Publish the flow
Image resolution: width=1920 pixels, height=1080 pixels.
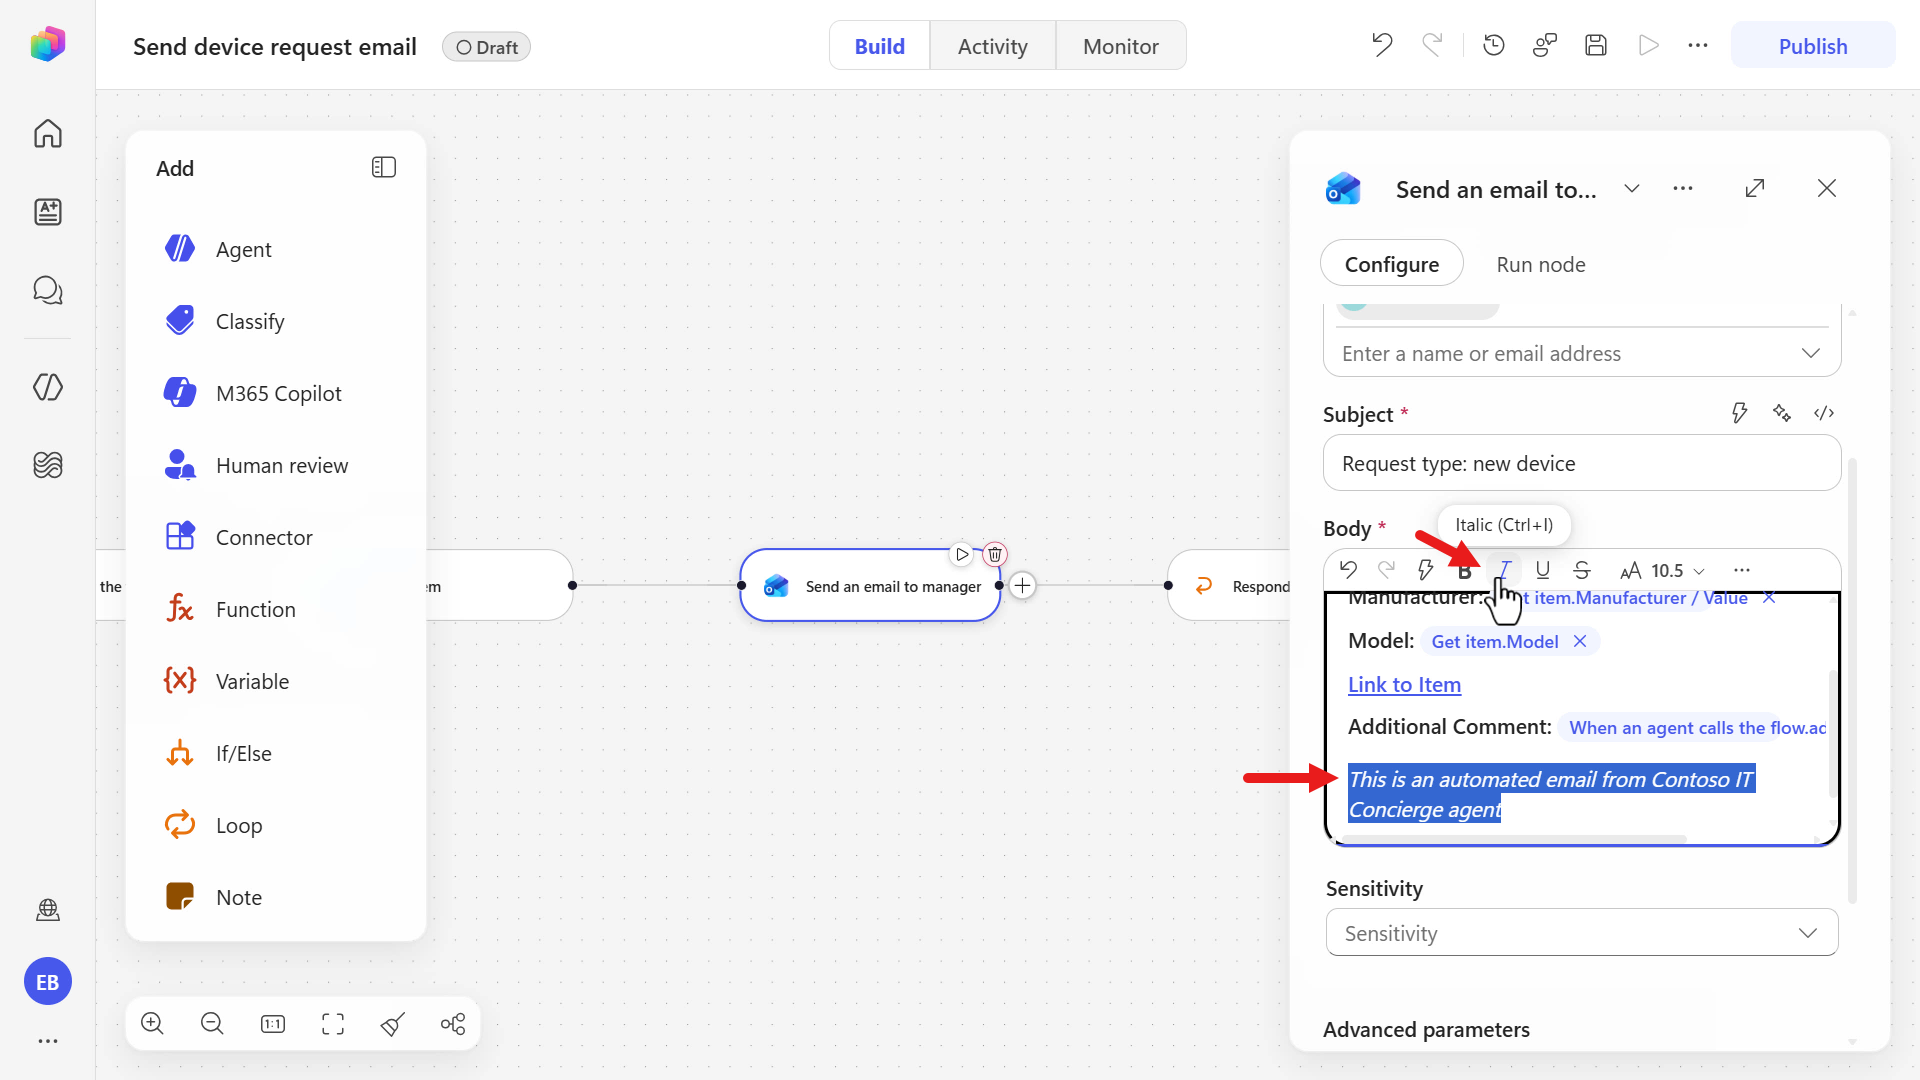click(1813, 46)
